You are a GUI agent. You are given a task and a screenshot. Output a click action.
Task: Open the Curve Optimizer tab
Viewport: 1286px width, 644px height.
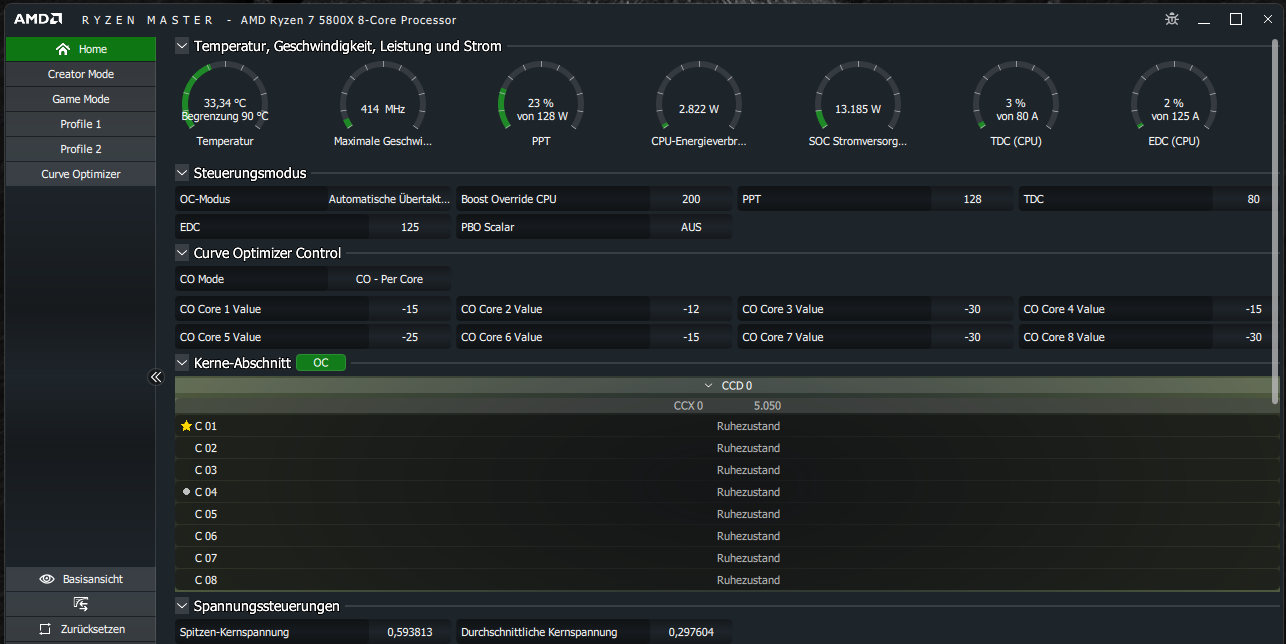click(x=81, y=174)
